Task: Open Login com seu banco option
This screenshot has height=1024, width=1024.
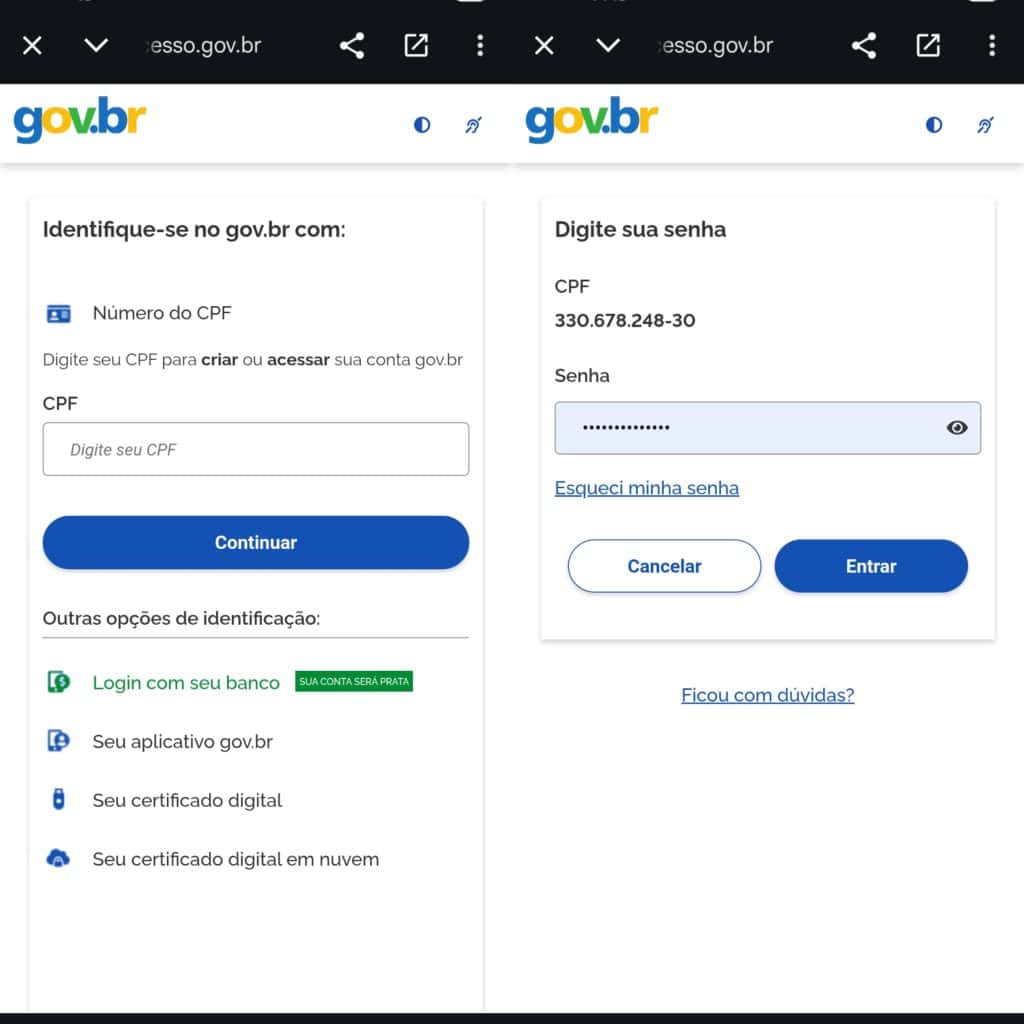Action: coord(185,682)
